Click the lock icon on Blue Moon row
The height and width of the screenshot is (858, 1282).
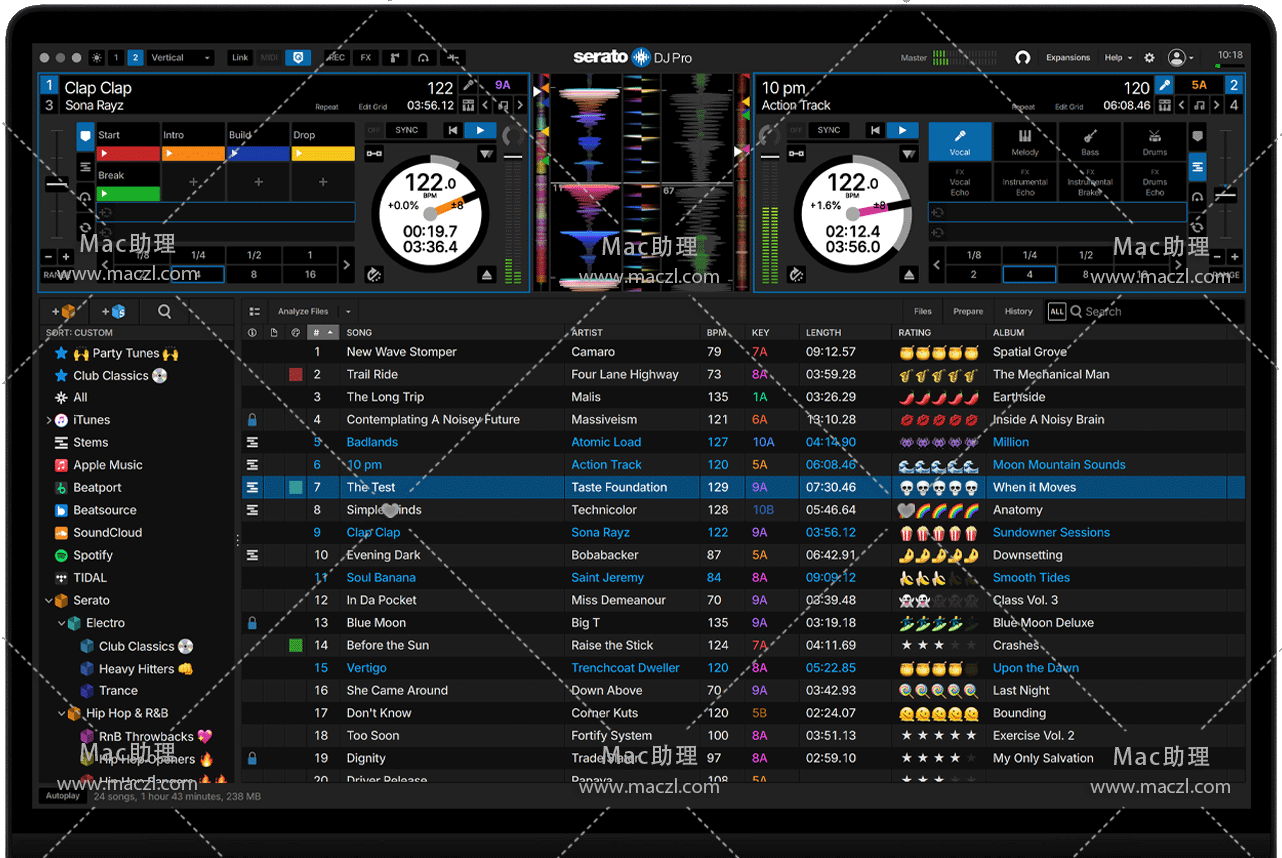pyautogui.click(x=252, y=623)
